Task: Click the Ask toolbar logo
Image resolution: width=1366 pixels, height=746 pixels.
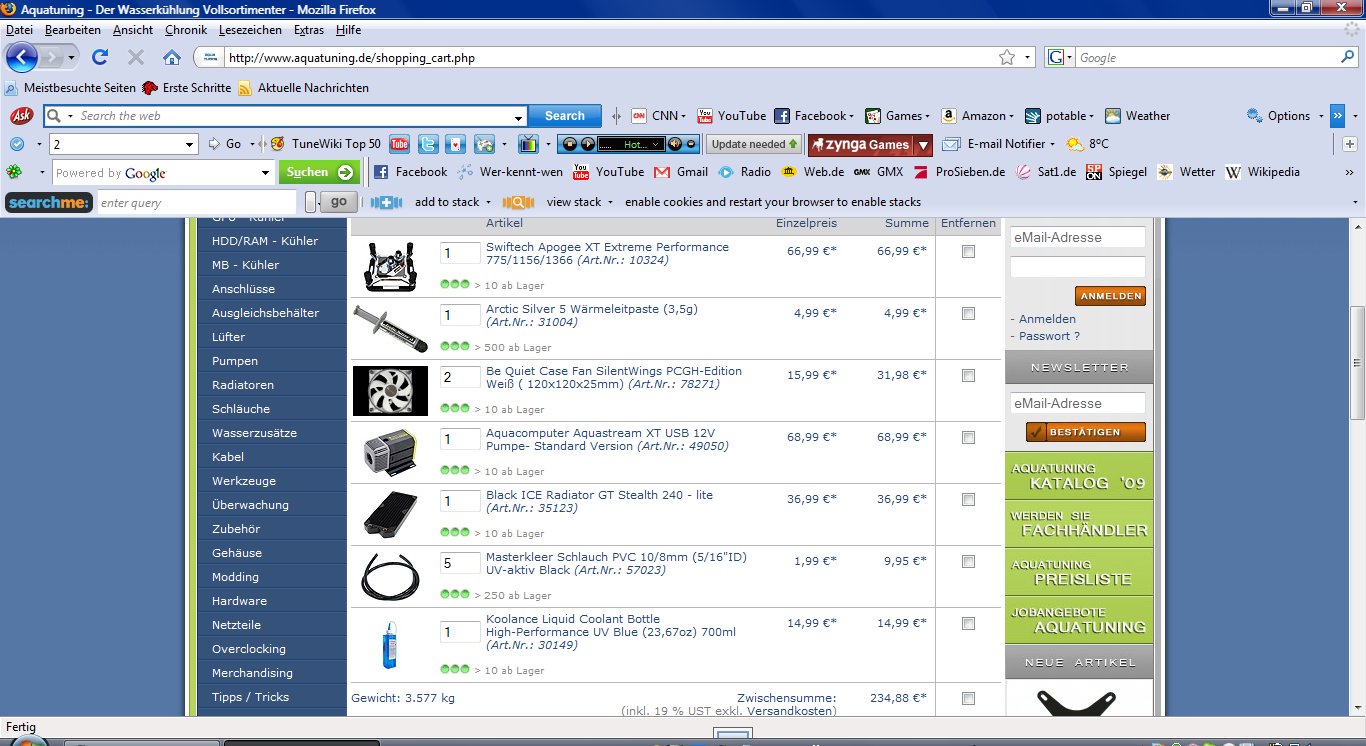Action: [x=21, y=116]
